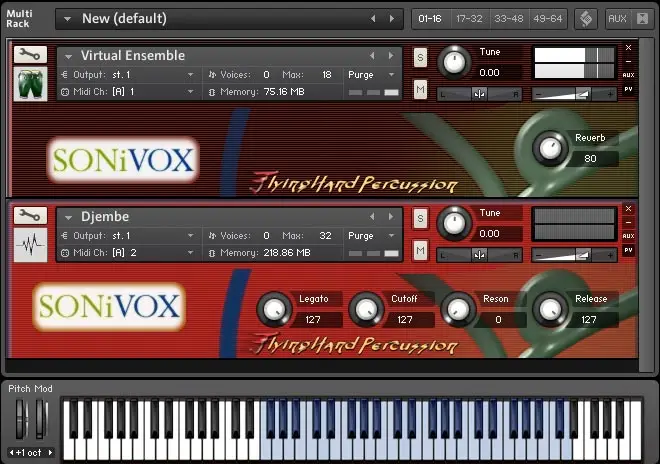Click the Djembe Cutoff value 127
Screen dimensions: 660x464
pos(405,320)
